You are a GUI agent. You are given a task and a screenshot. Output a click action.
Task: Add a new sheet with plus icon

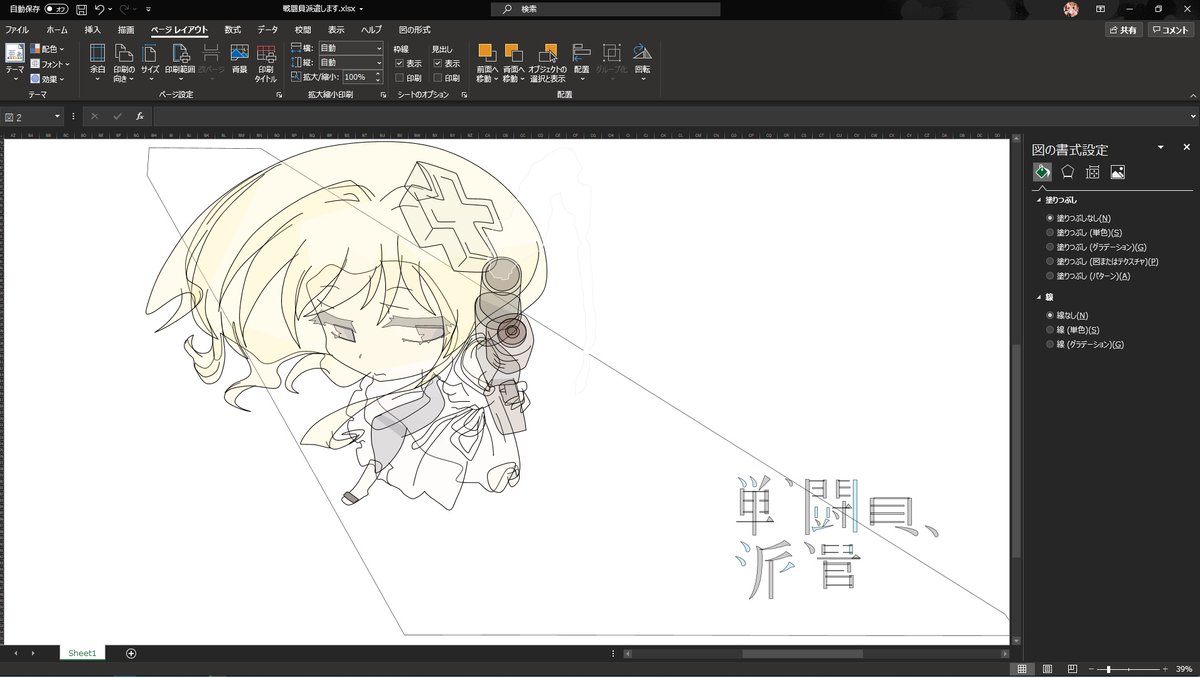(x=131, y=653)
